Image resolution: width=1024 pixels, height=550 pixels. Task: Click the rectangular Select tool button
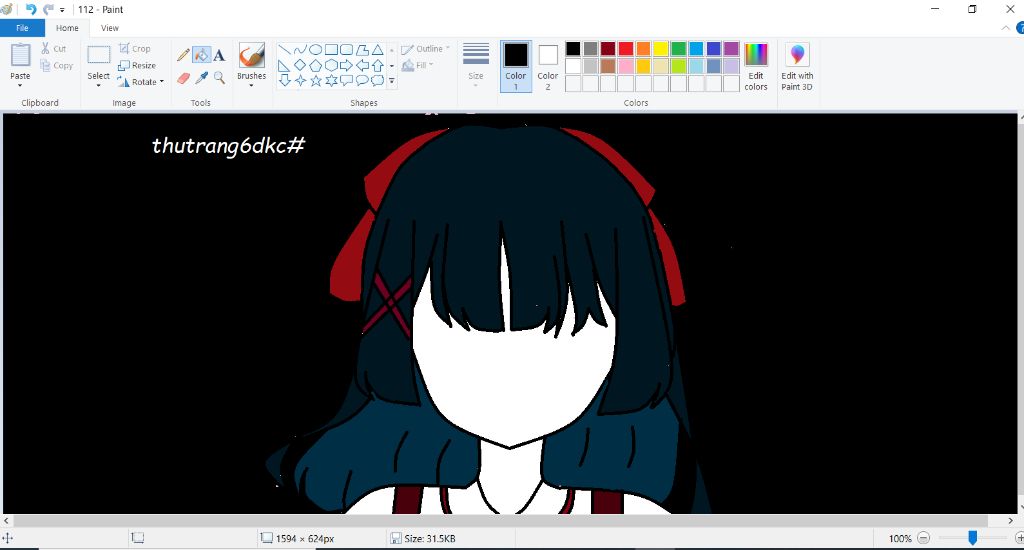(99, 55)
